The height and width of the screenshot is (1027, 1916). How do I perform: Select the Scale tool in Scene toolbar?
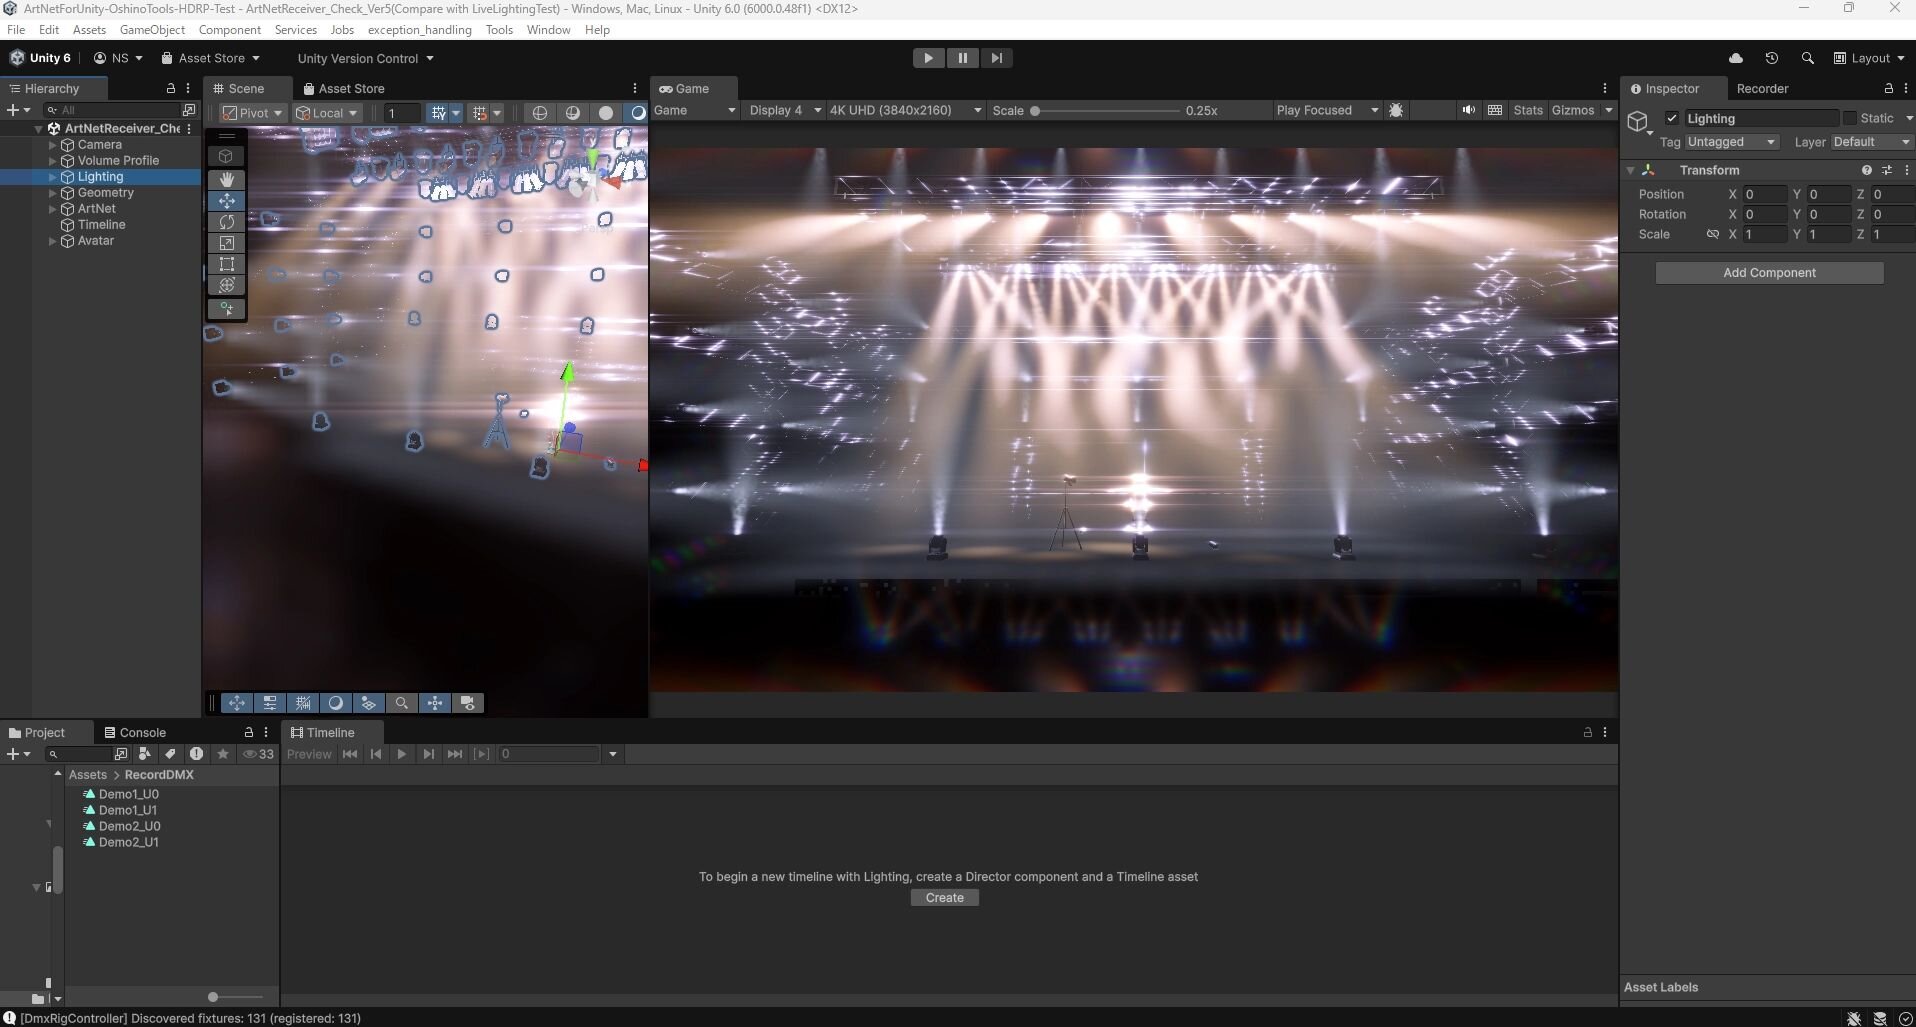point(227,243)
